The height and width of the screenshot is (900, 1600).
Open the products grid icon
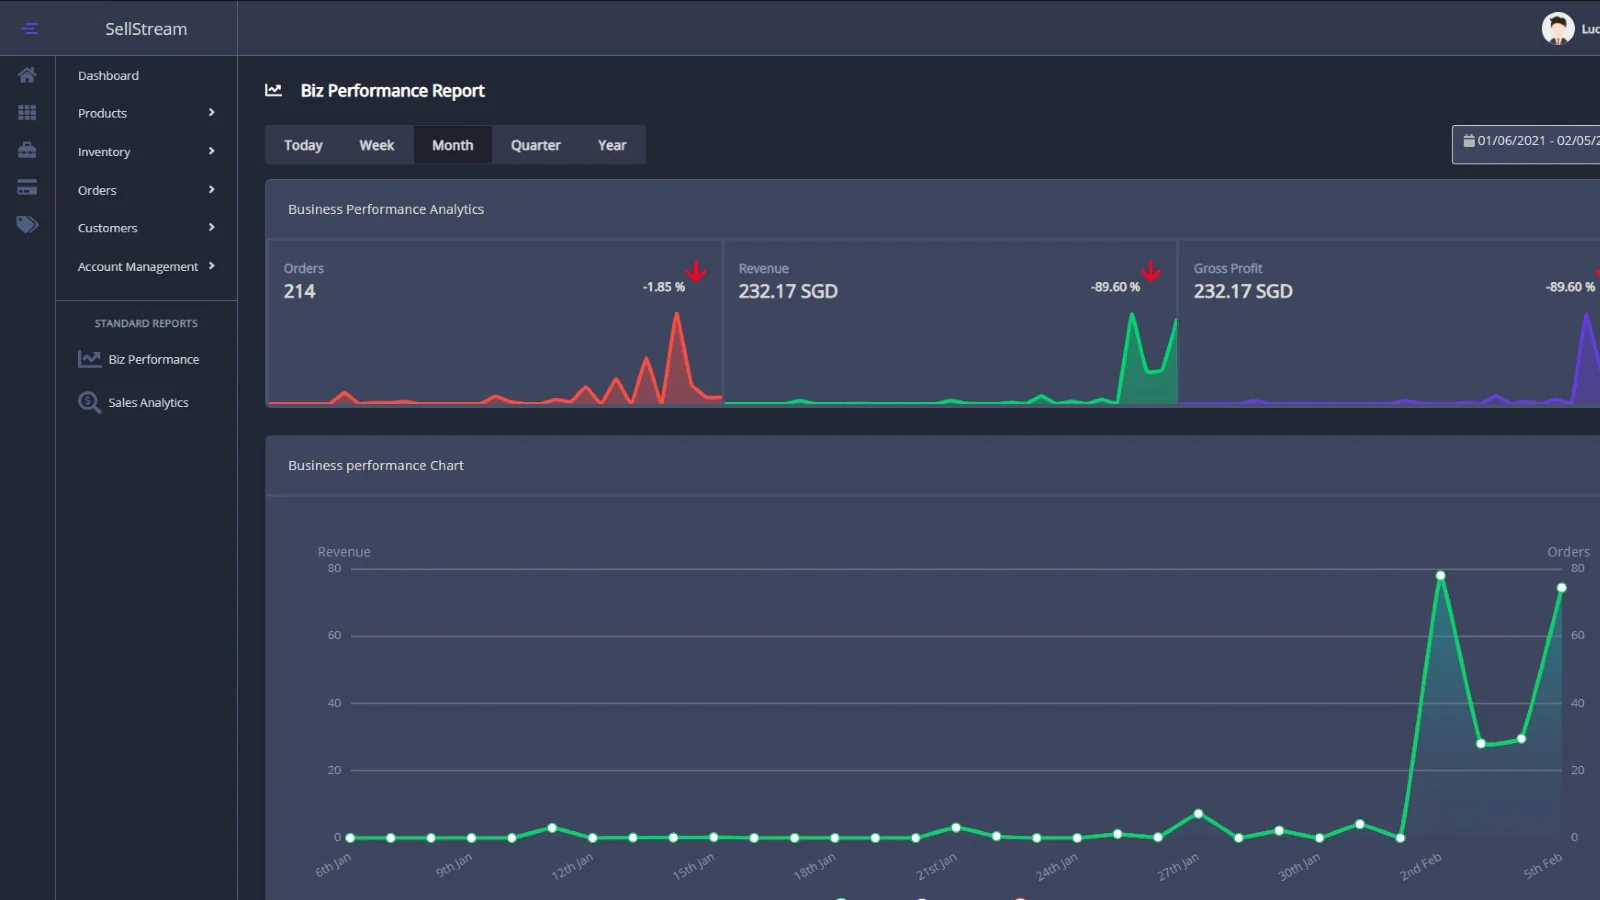tap(27, 113)
